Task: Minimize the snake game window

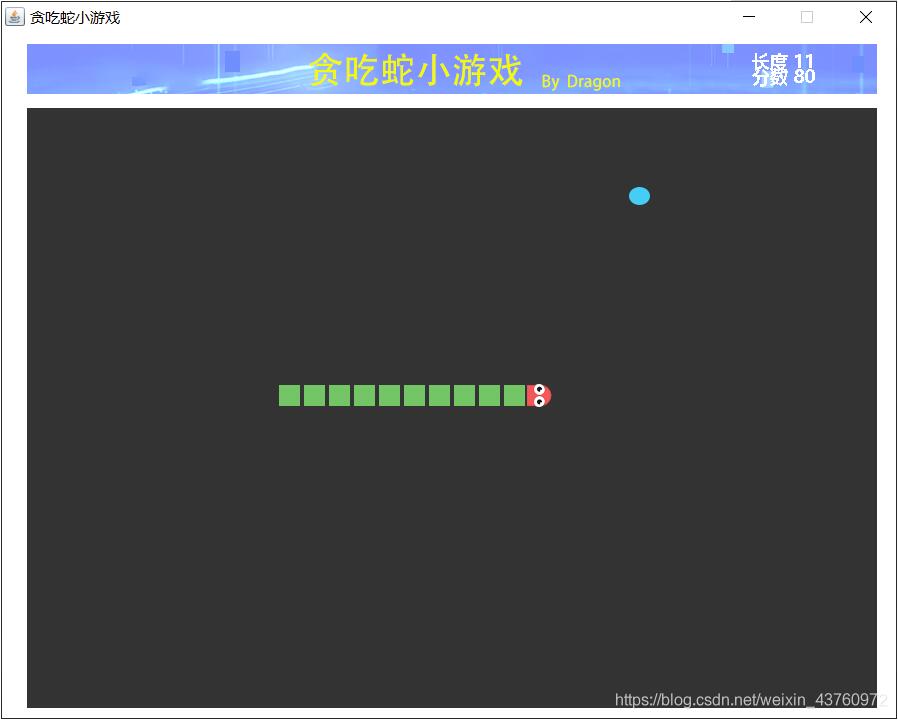Action: [749, 17]
